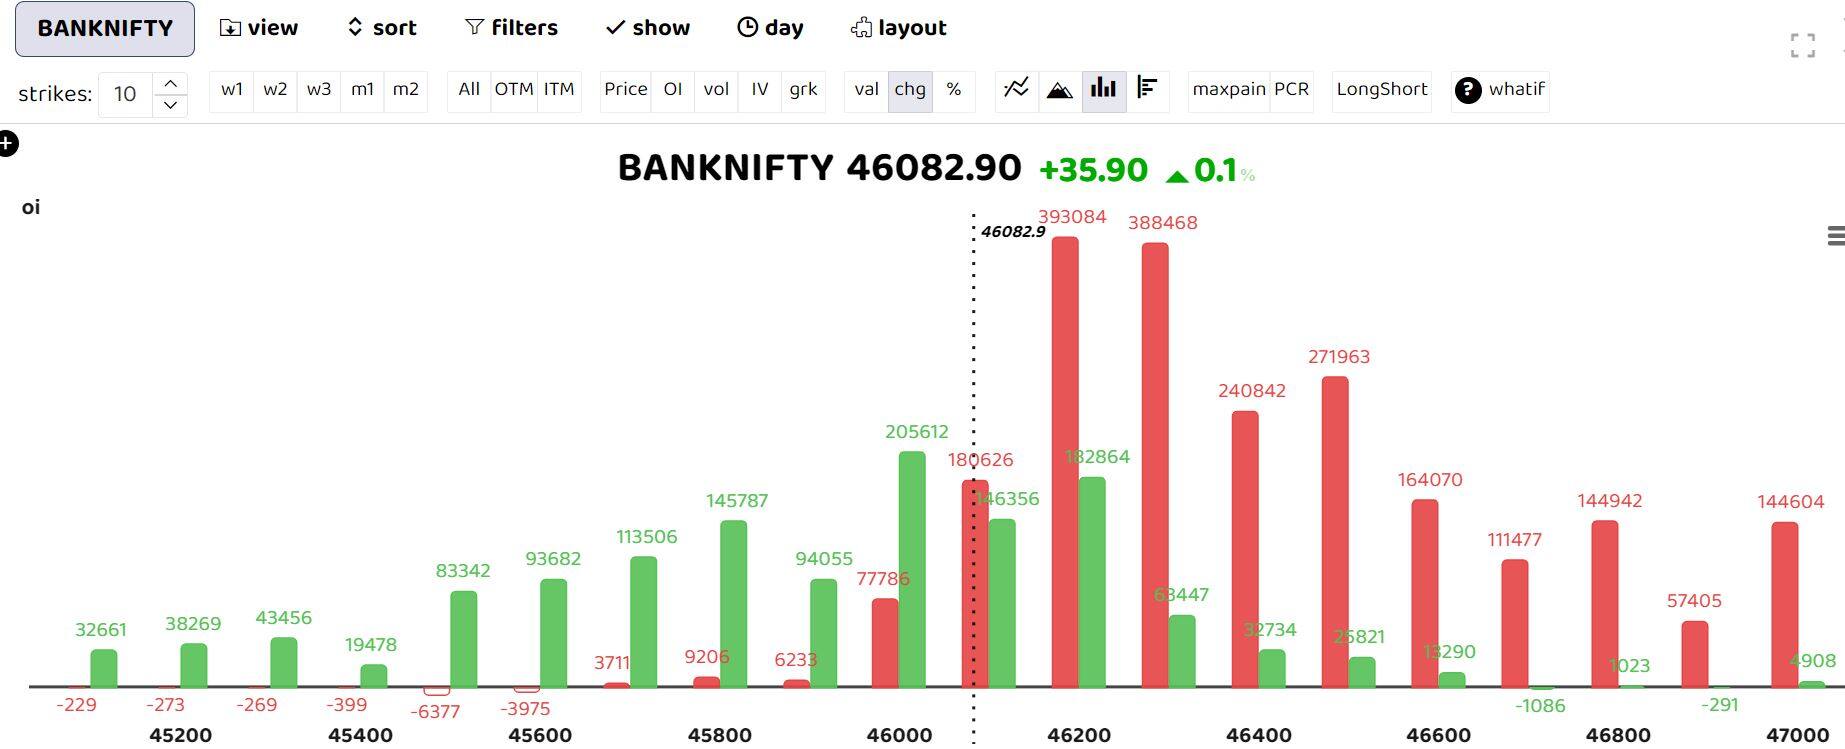The width and height of the screenshot is (1845, 749).
Task: Click the red 271963 call bar
Action: tap(1335, 532)
